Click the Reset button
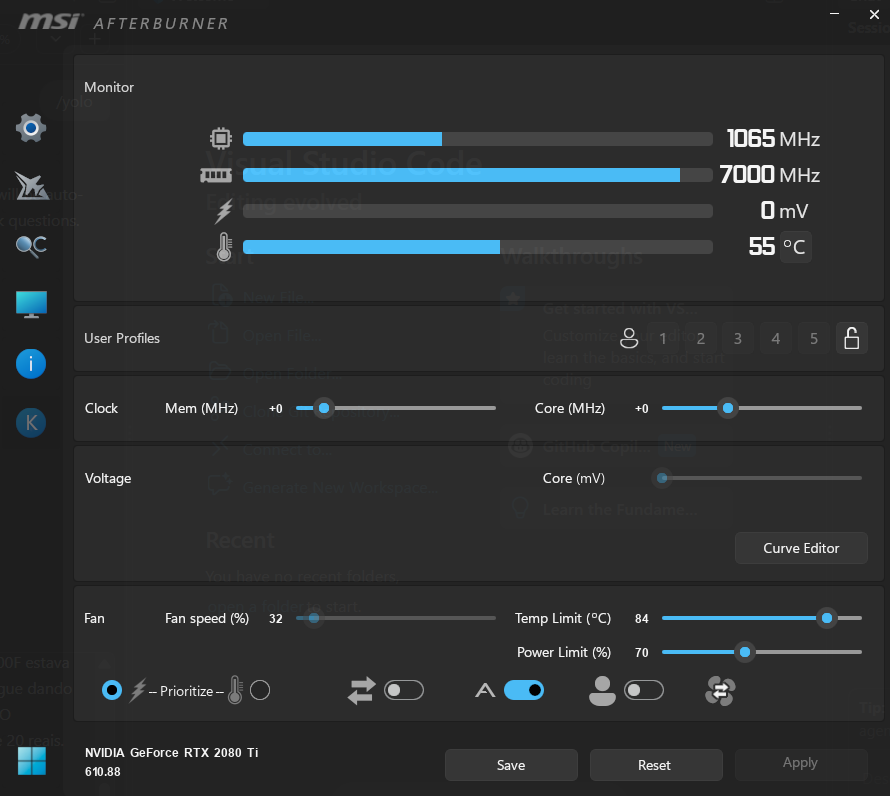The height and width of the screenshot is (796, 890). tap(656, 765)
